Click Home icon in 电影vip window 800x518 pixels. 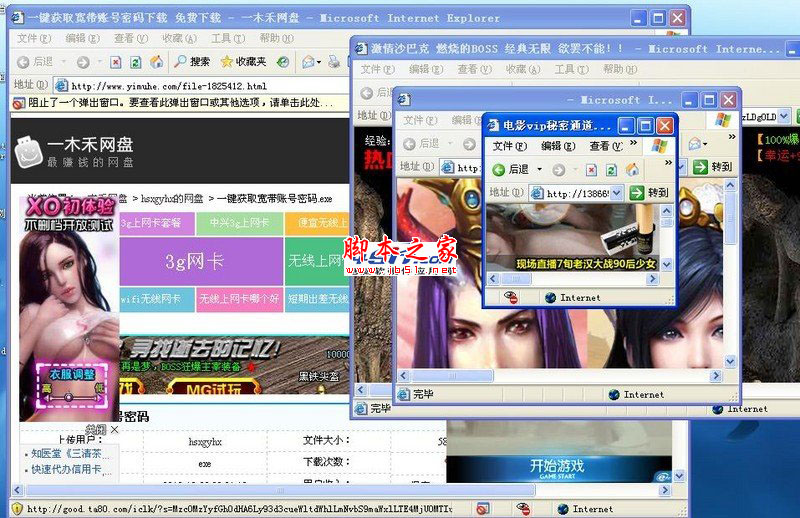pyautogui.click(x=632, y=169)
